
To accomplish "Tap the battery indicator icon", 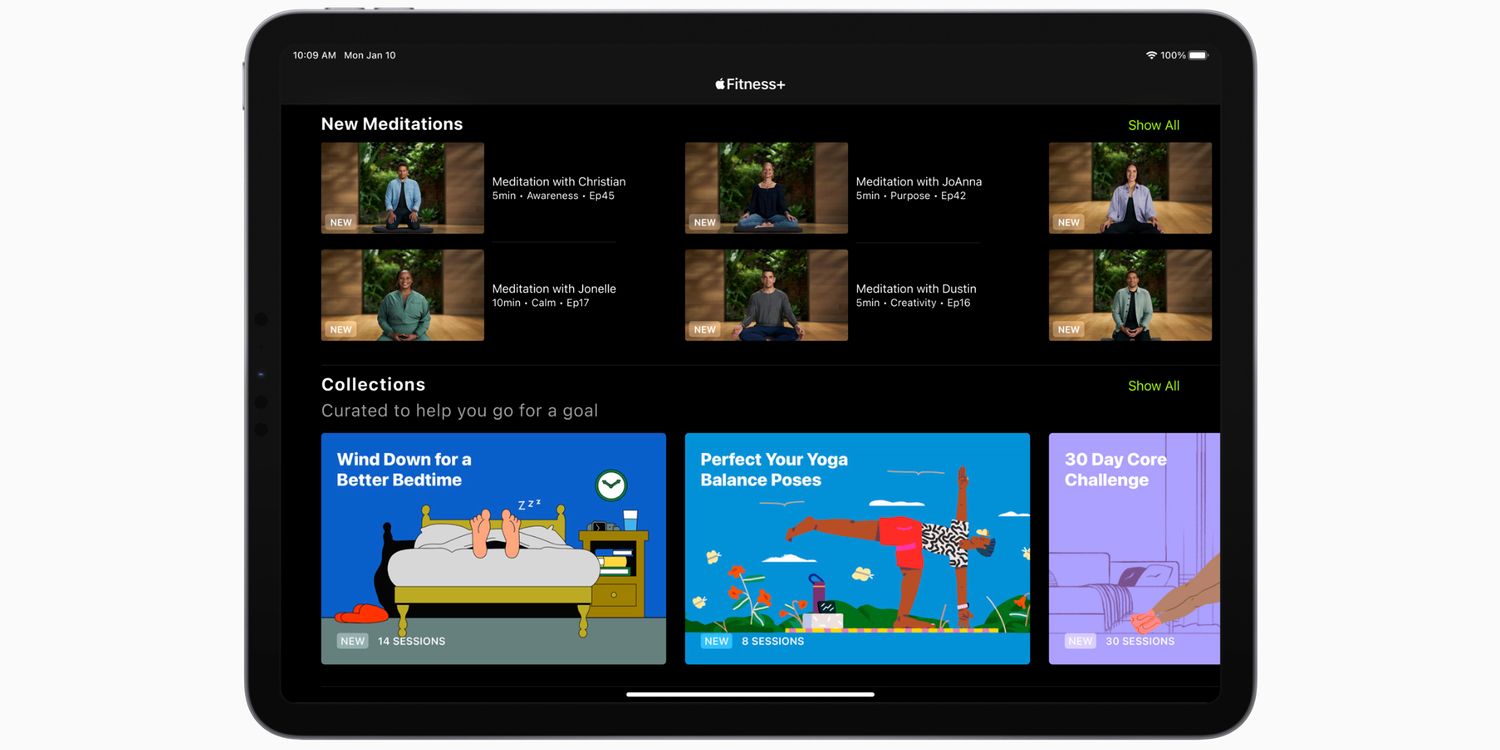I will [x=1198, y=56].
